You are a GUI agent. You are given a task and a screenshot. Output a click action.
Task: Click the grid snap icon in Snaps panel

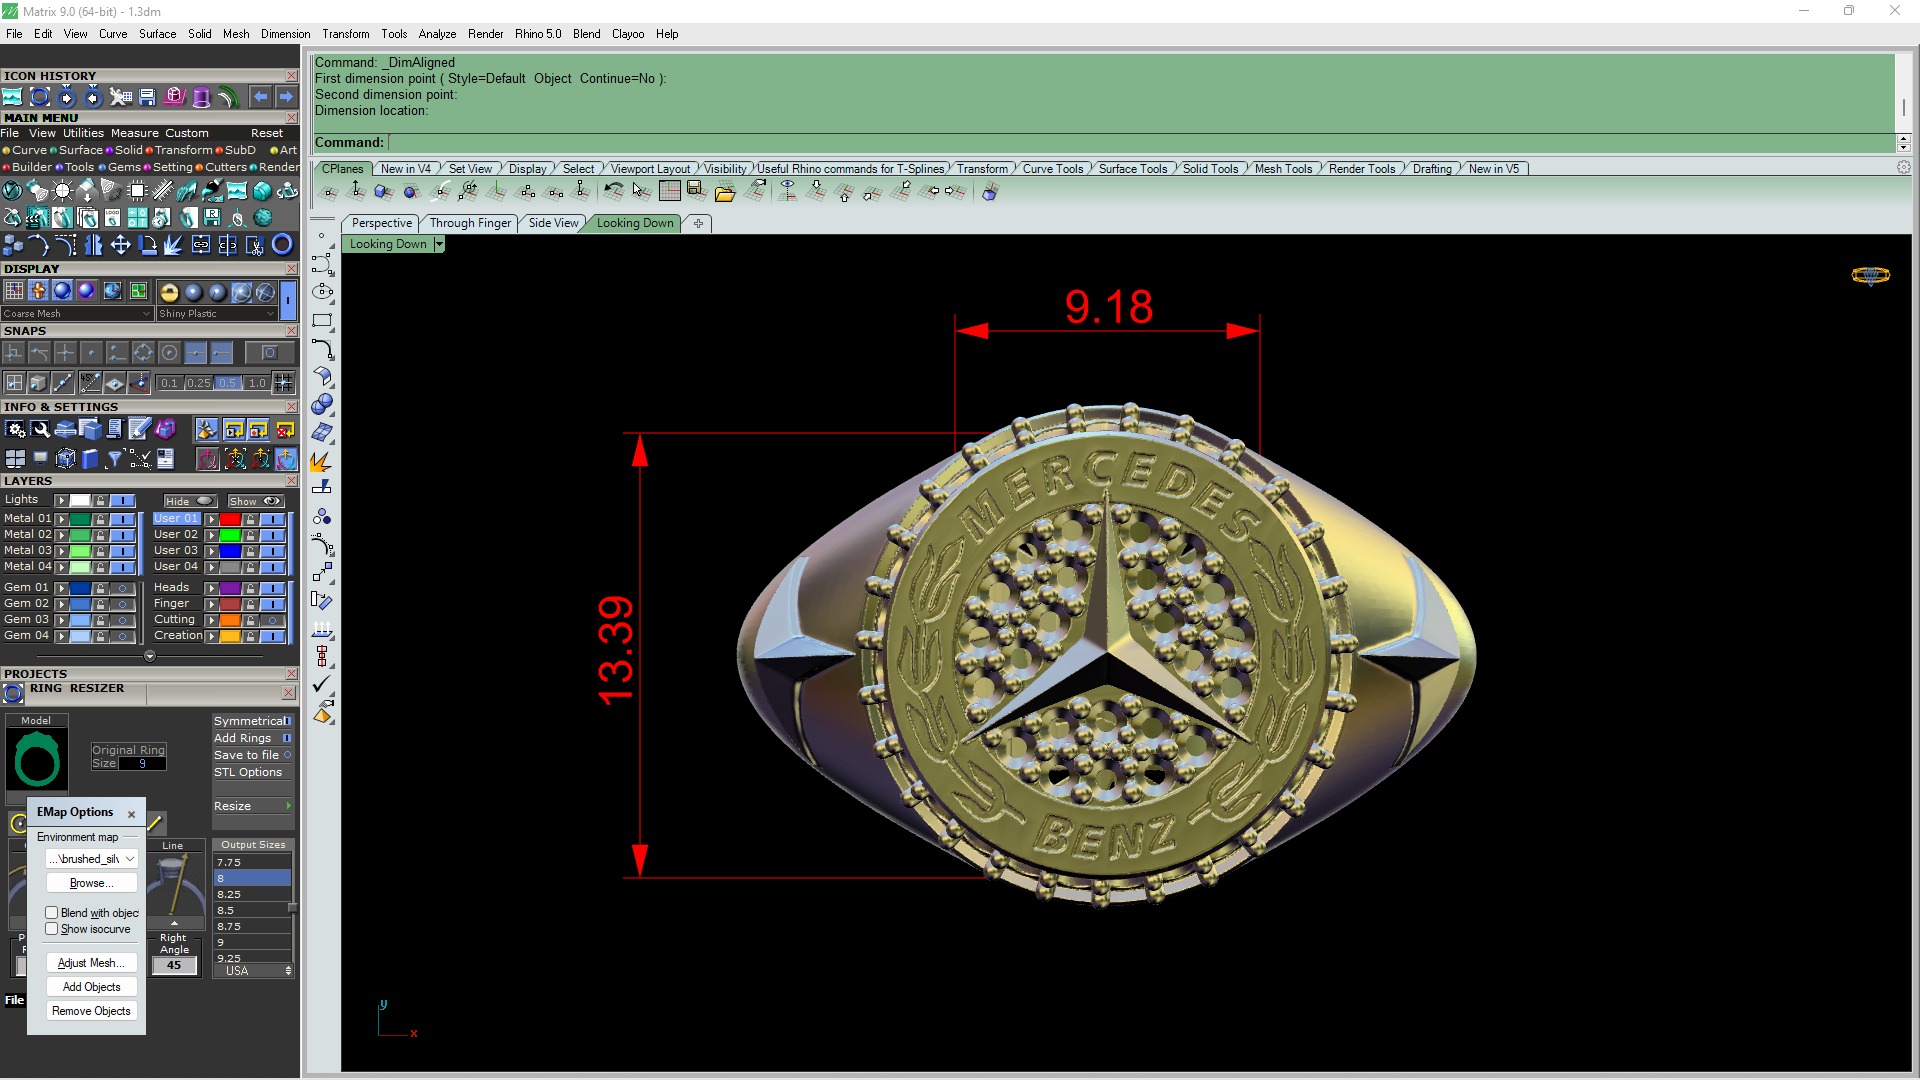coord(284,383)
